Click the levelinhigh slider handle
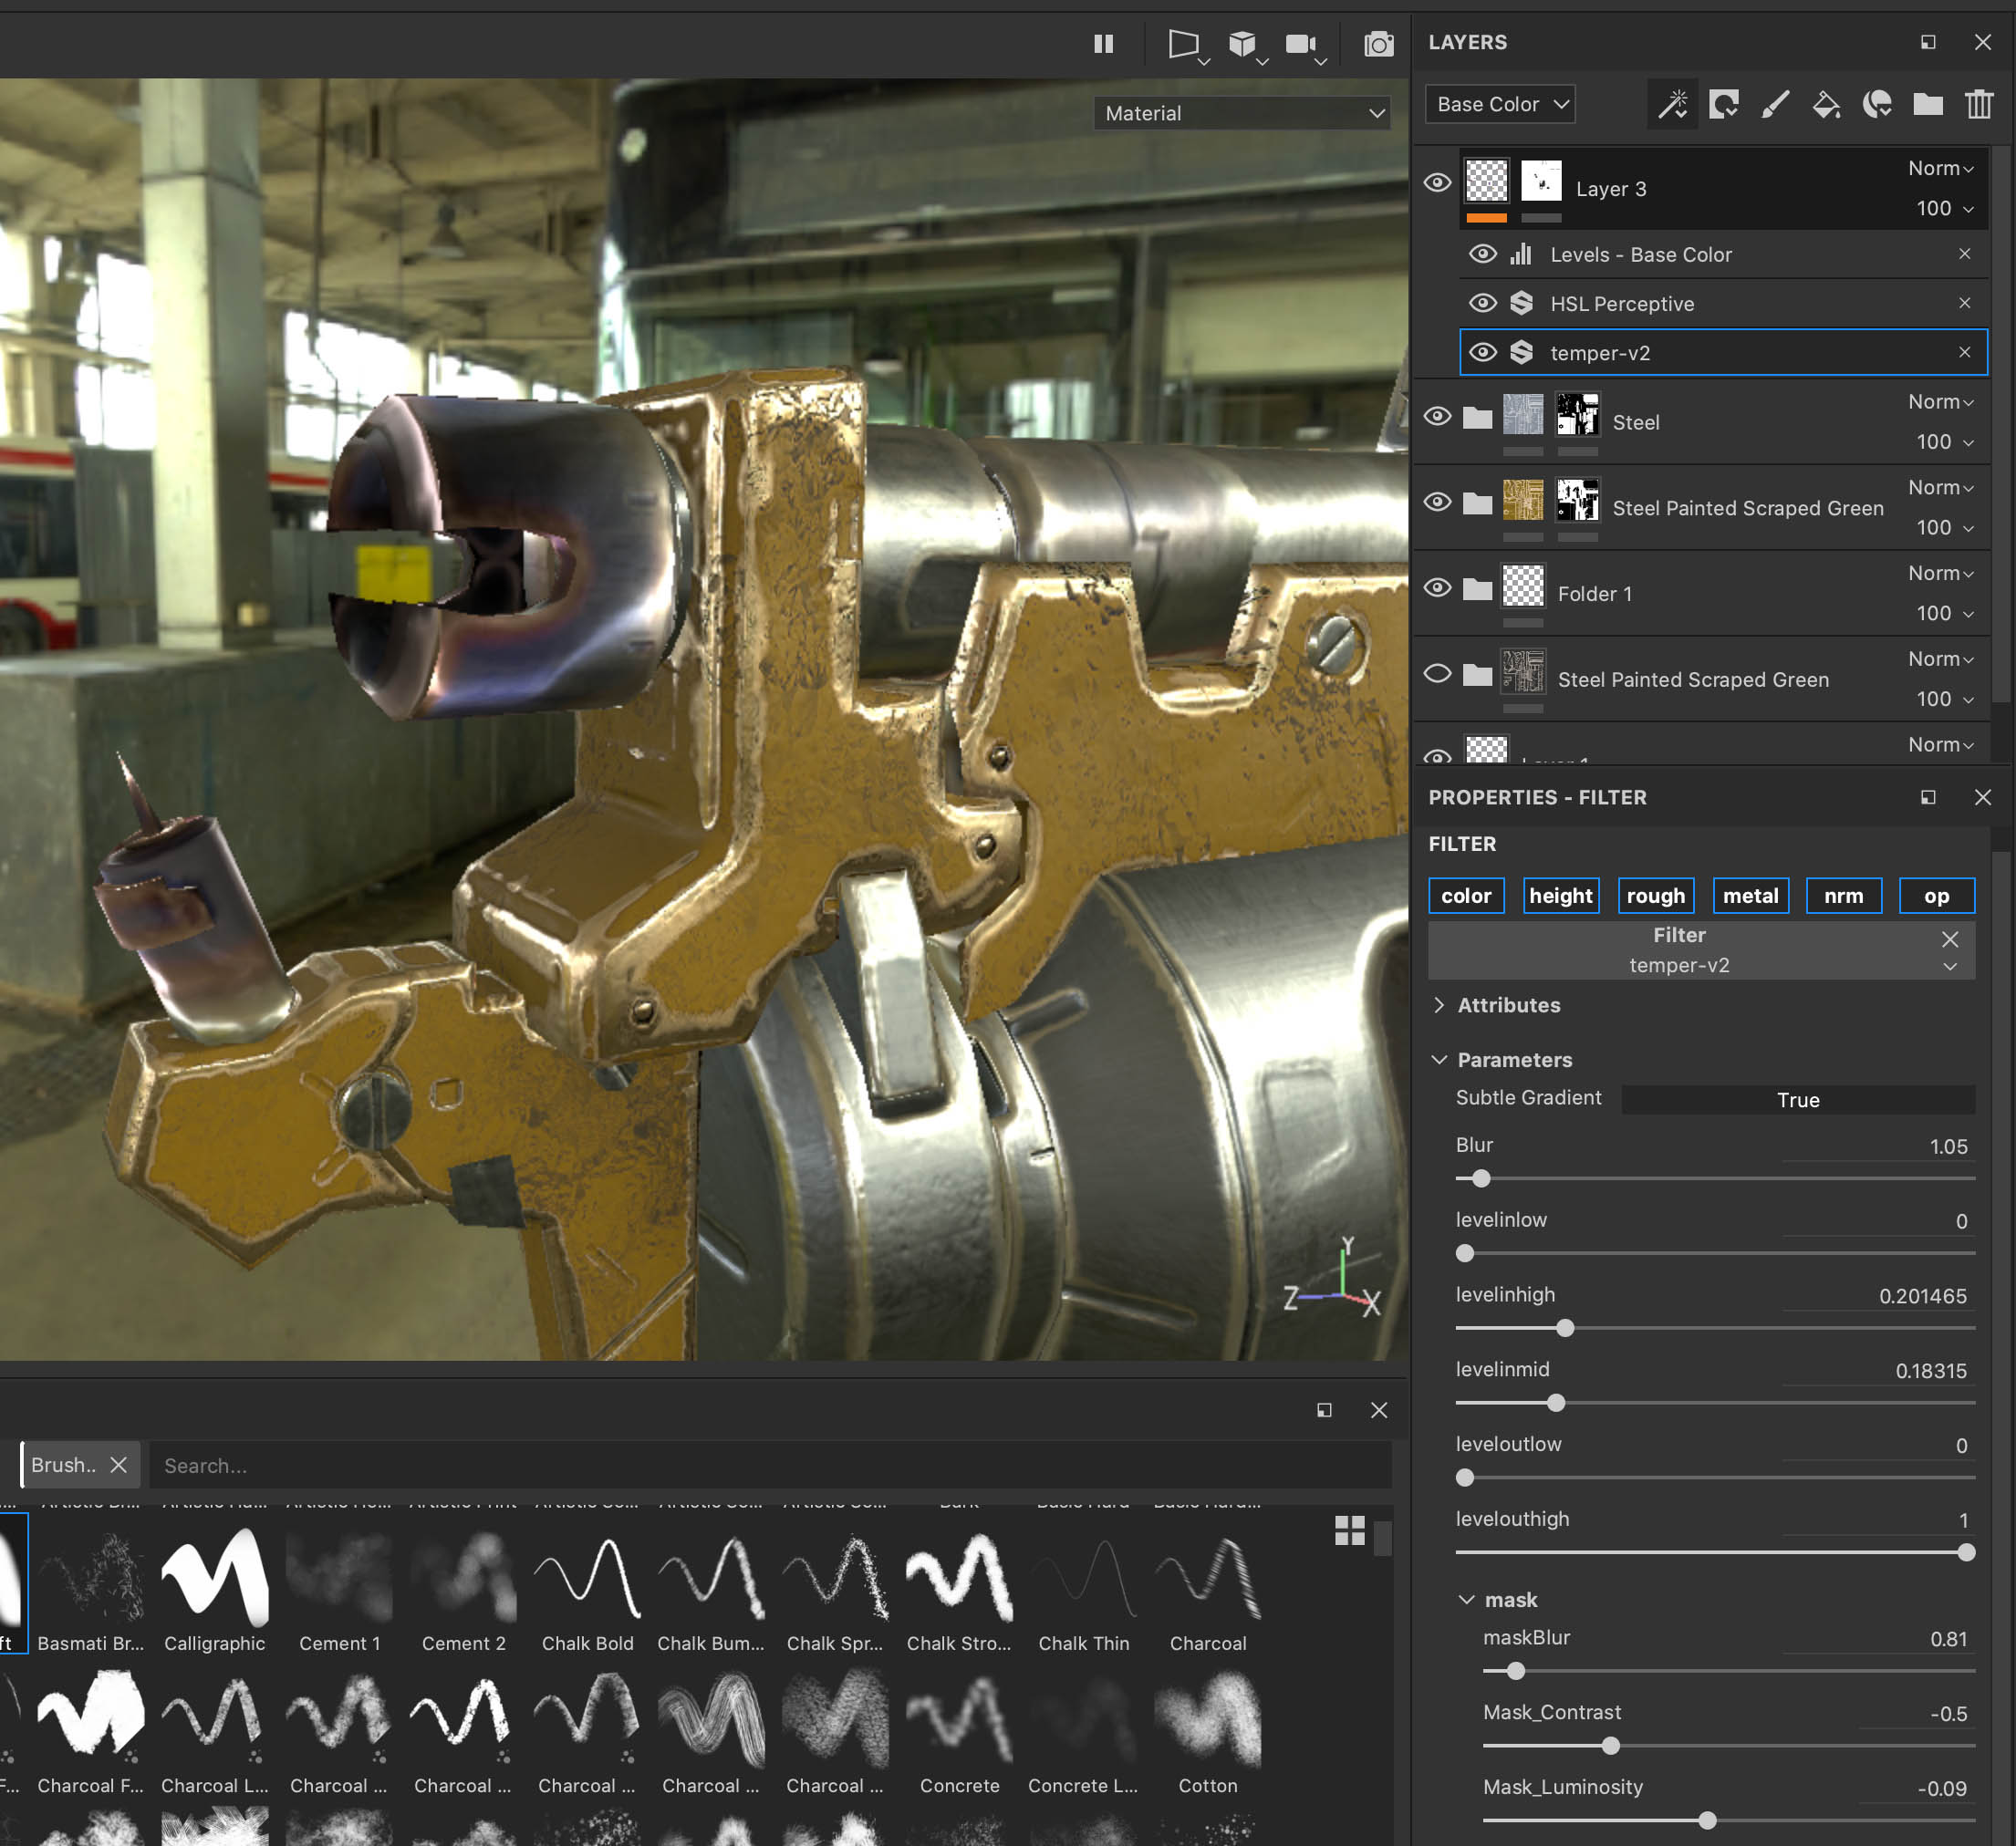Screen dimensions: 2016x1846 coord(1565,1328)
